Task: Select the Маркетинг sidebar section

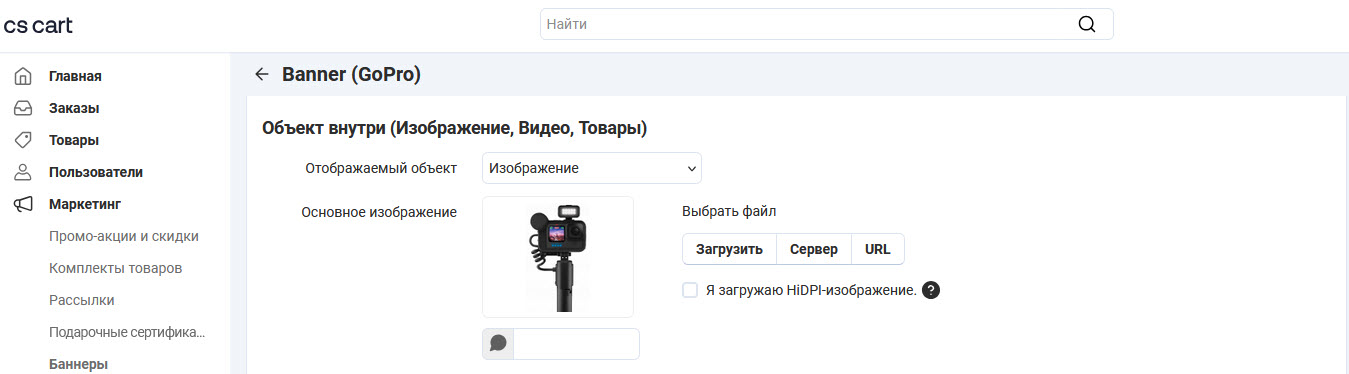Action: tap(85, 204)
